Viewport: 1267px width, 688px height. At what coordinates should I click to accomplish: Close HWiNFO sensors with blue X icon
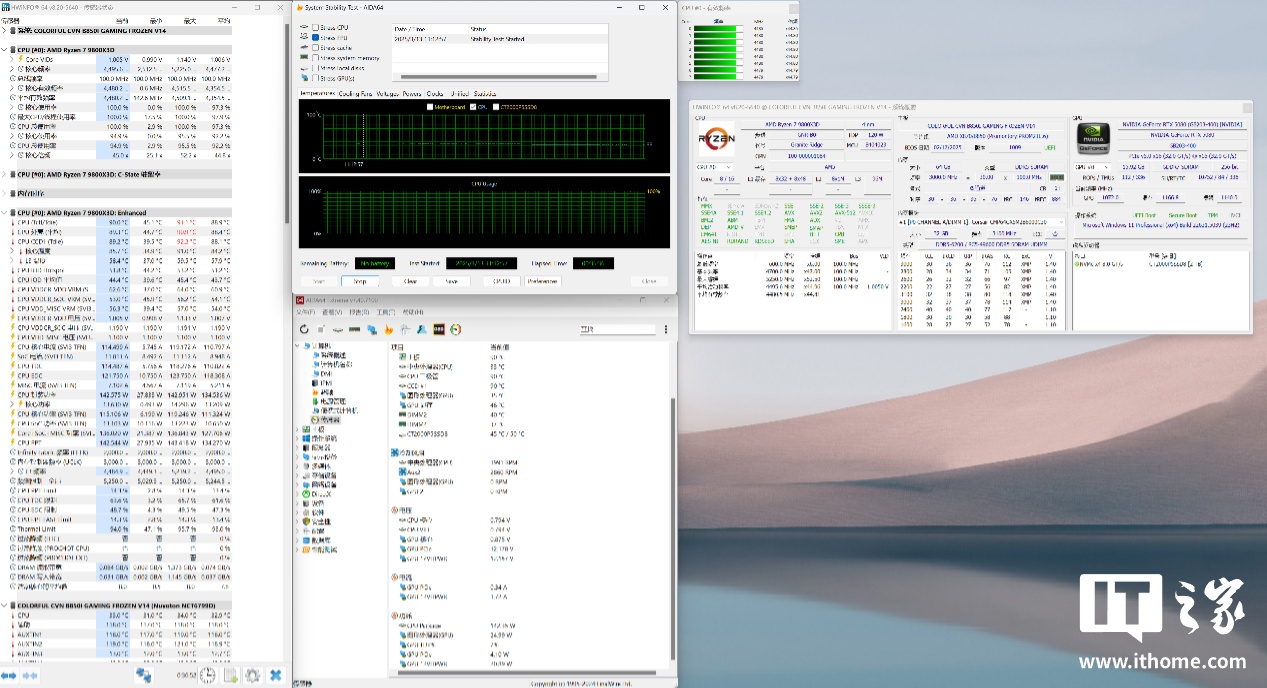[275, 676]
